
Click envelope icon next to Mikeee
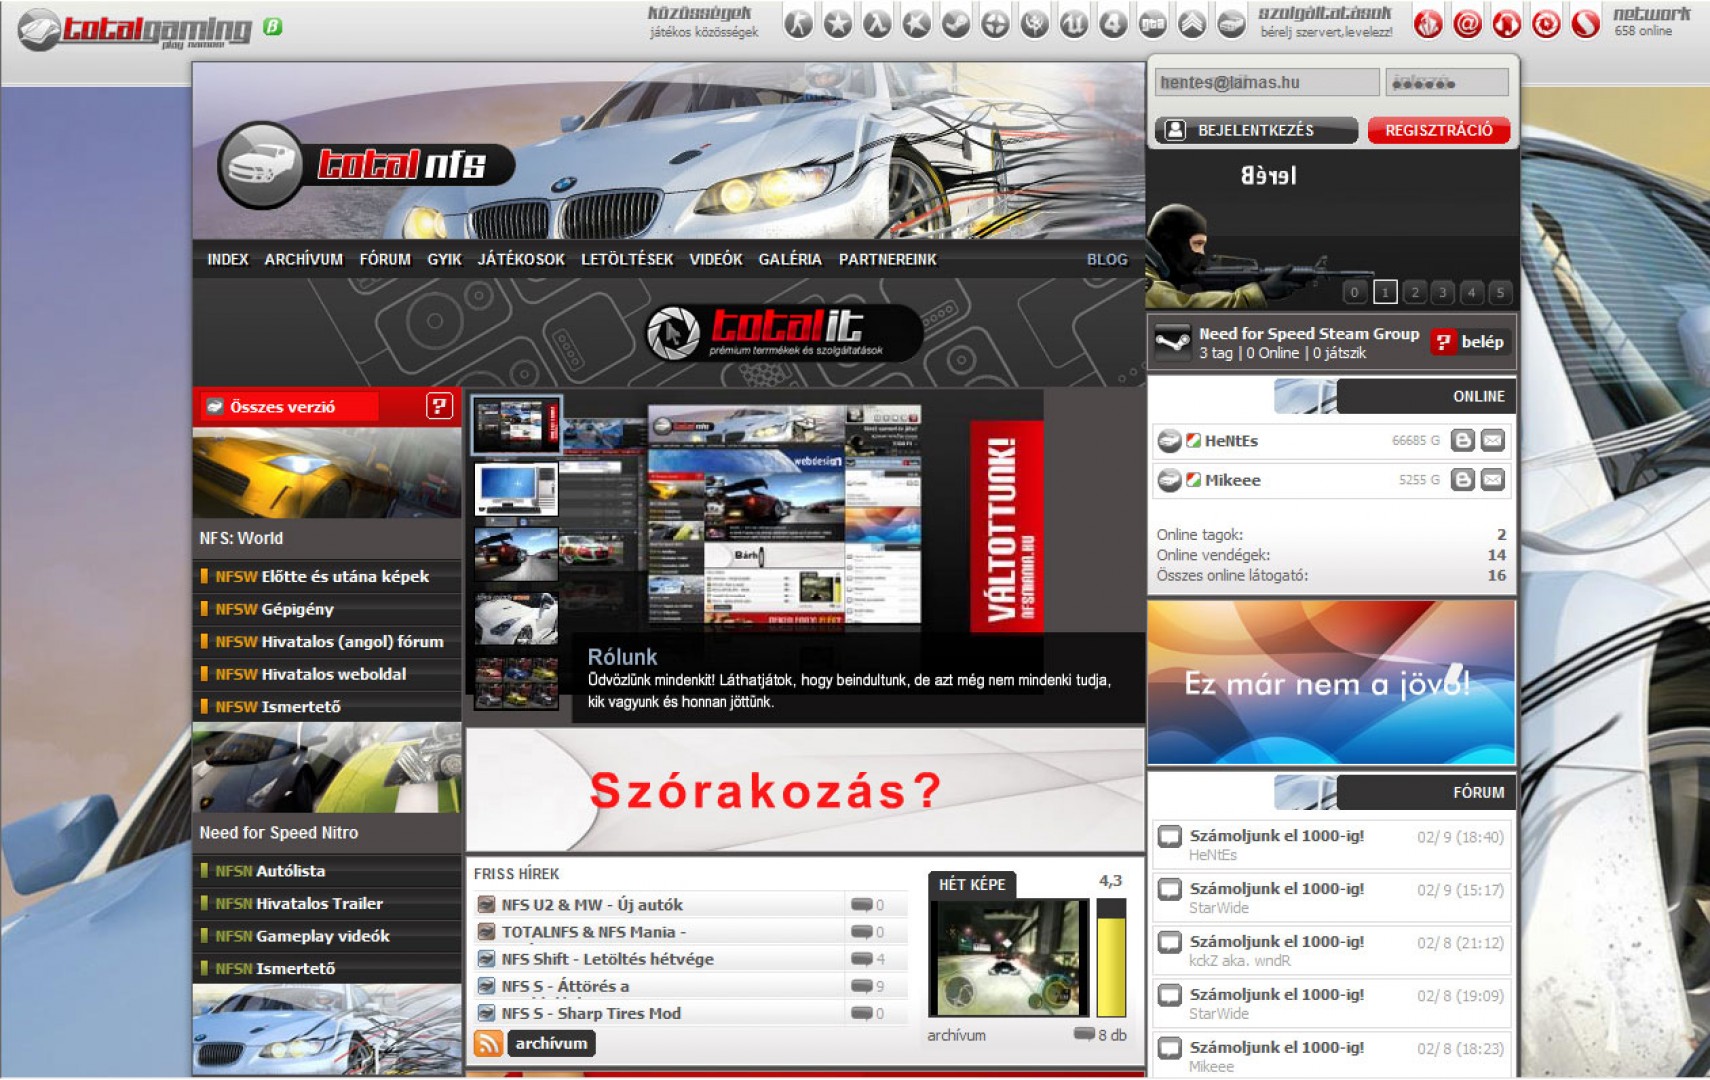click(x=1493, y=480)
